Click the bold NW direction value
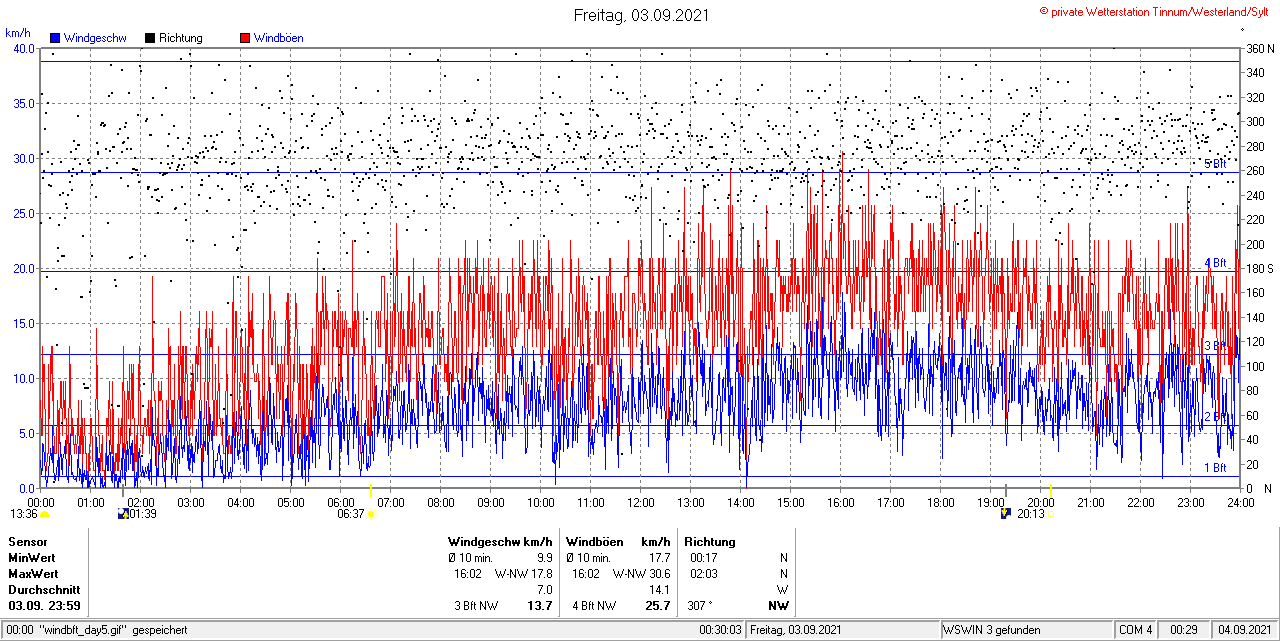 [x=778, y=606]
